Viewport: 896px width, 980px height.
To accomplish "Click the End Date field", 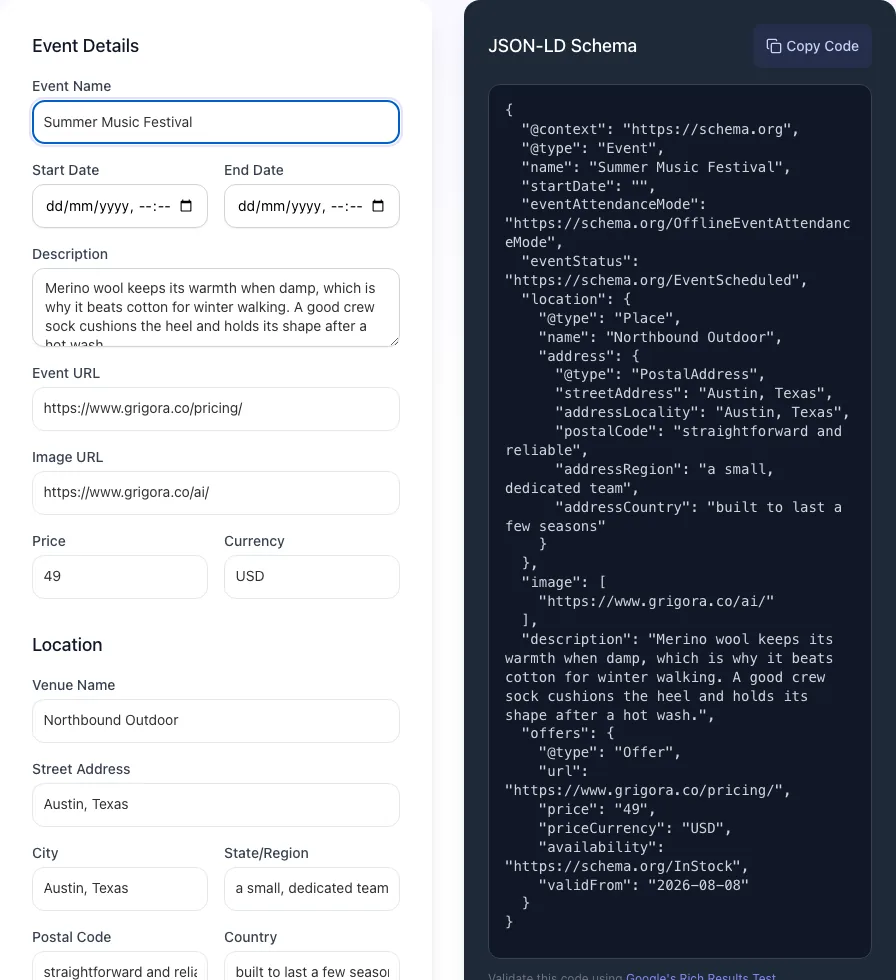I will pos(312,206).
